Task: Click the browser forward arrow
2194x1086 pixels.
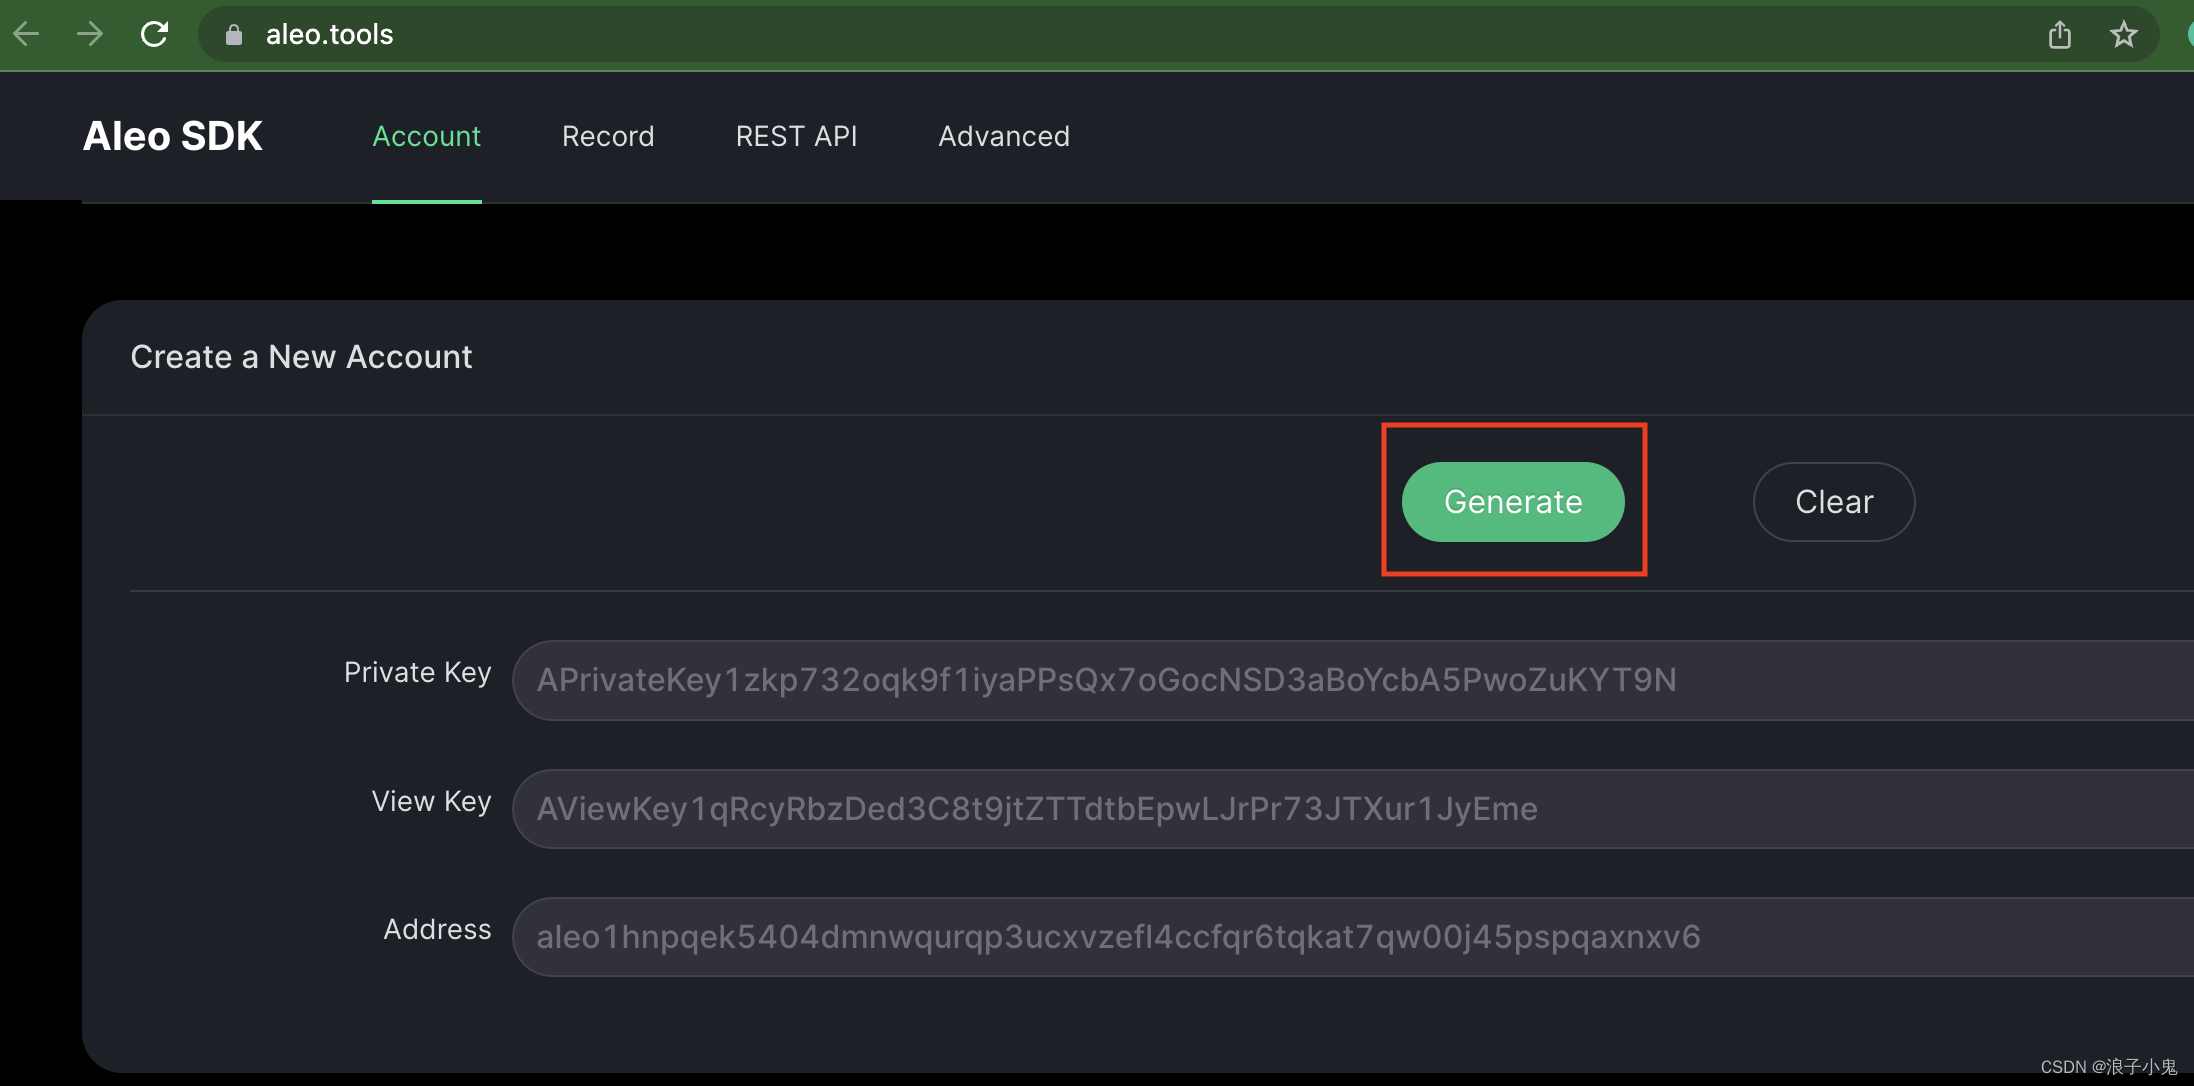Action: (x=90, y=34)
